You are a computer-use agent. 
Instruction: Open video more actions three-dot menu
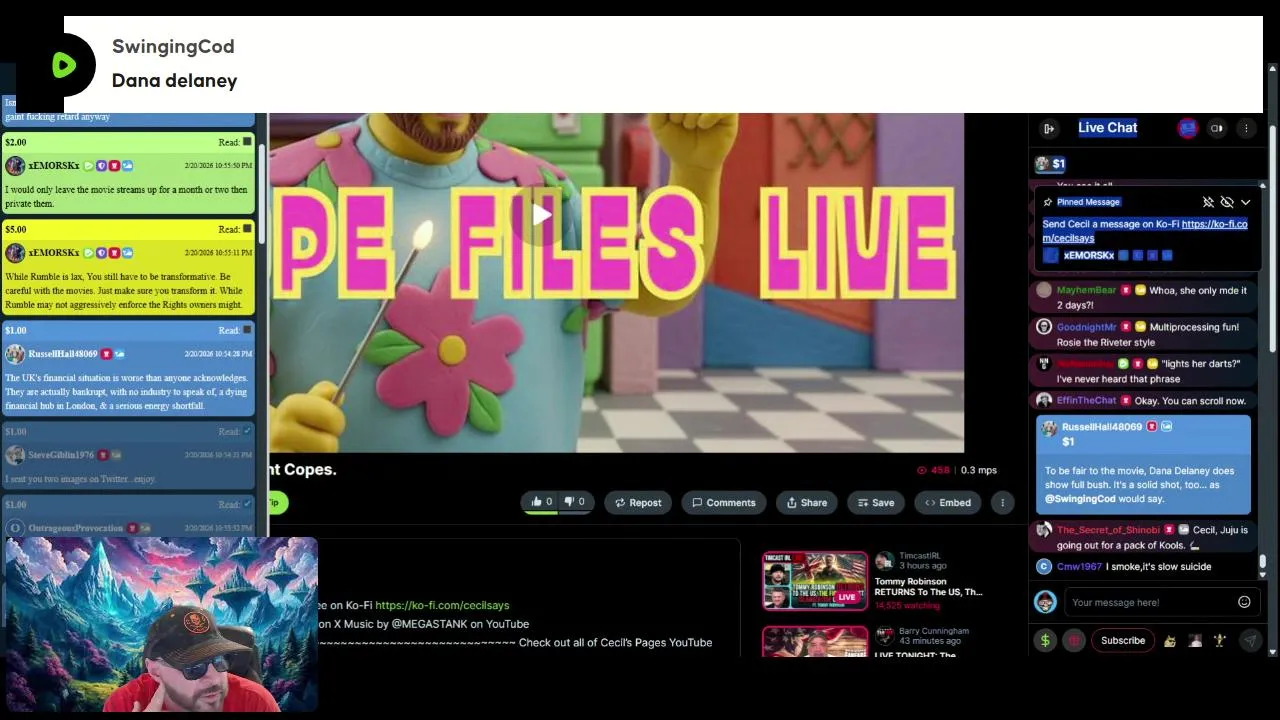[1002, 503]
